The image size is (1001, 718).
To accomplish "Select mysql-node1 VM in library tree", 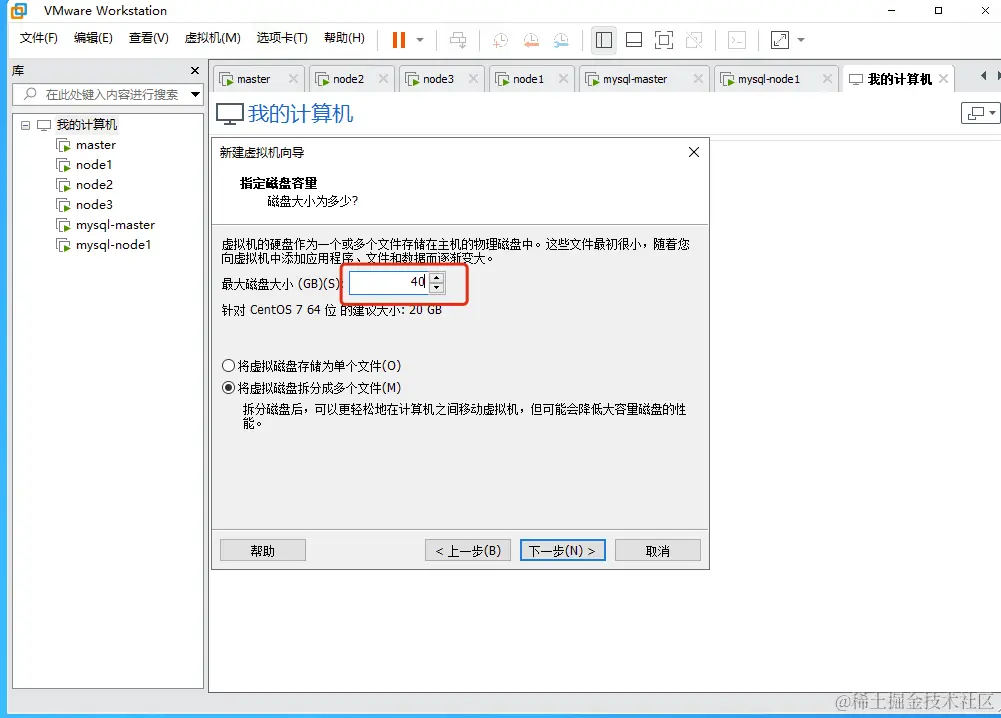I will [114, 244].
